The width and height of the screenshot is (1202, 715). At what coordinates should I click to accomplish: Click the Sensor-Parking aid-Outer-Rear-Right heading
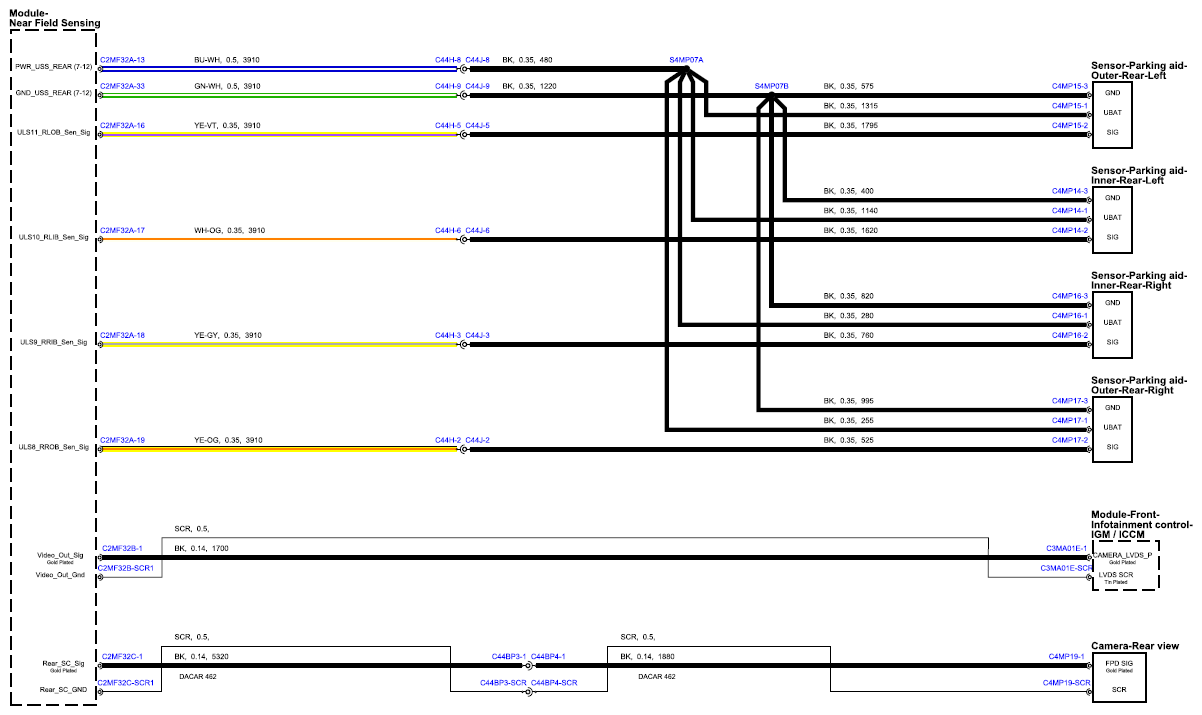tap(1139, 385)
